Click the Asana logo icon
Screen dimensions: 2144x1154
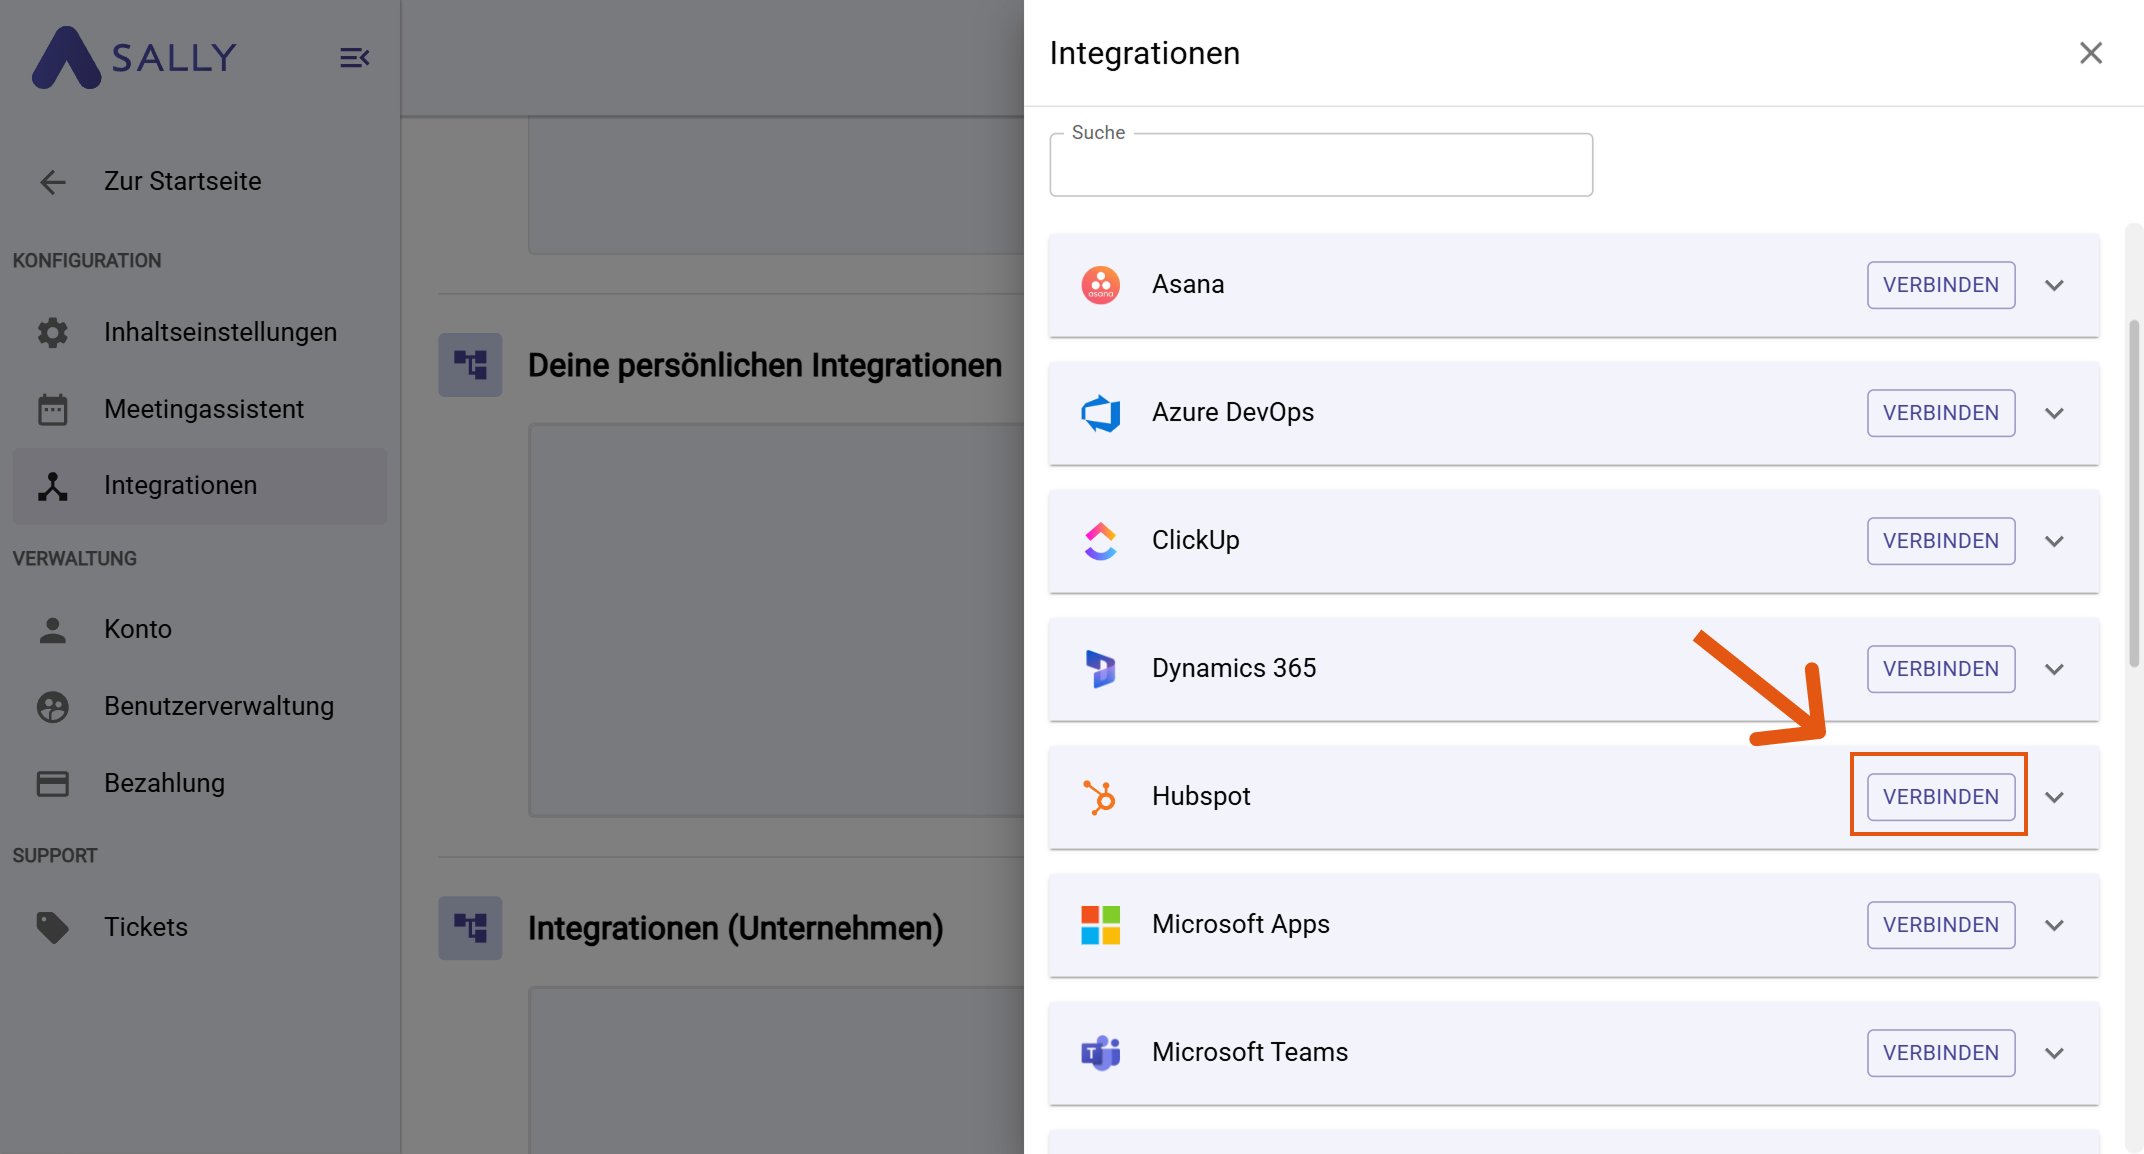[1101, 285]
